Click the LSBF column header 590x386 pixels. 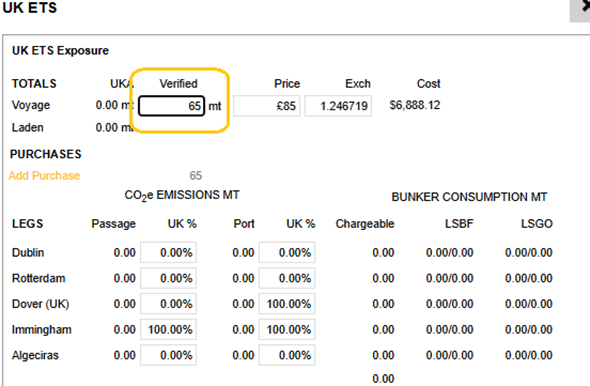(459, 224)
